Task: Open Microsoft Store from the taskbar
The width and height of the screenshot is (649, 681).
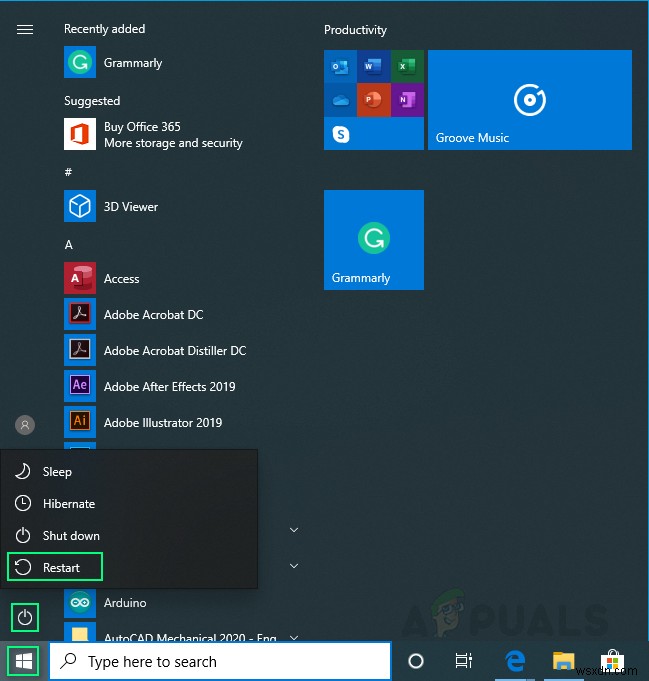Action: pyautogui.click(x=613, y=661)
